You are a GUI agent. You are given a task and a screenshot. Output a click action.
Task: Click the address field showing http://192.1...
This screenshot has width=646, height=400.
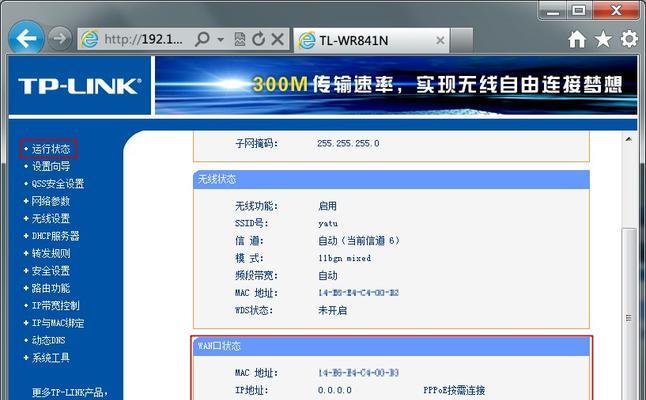(143, 40)
